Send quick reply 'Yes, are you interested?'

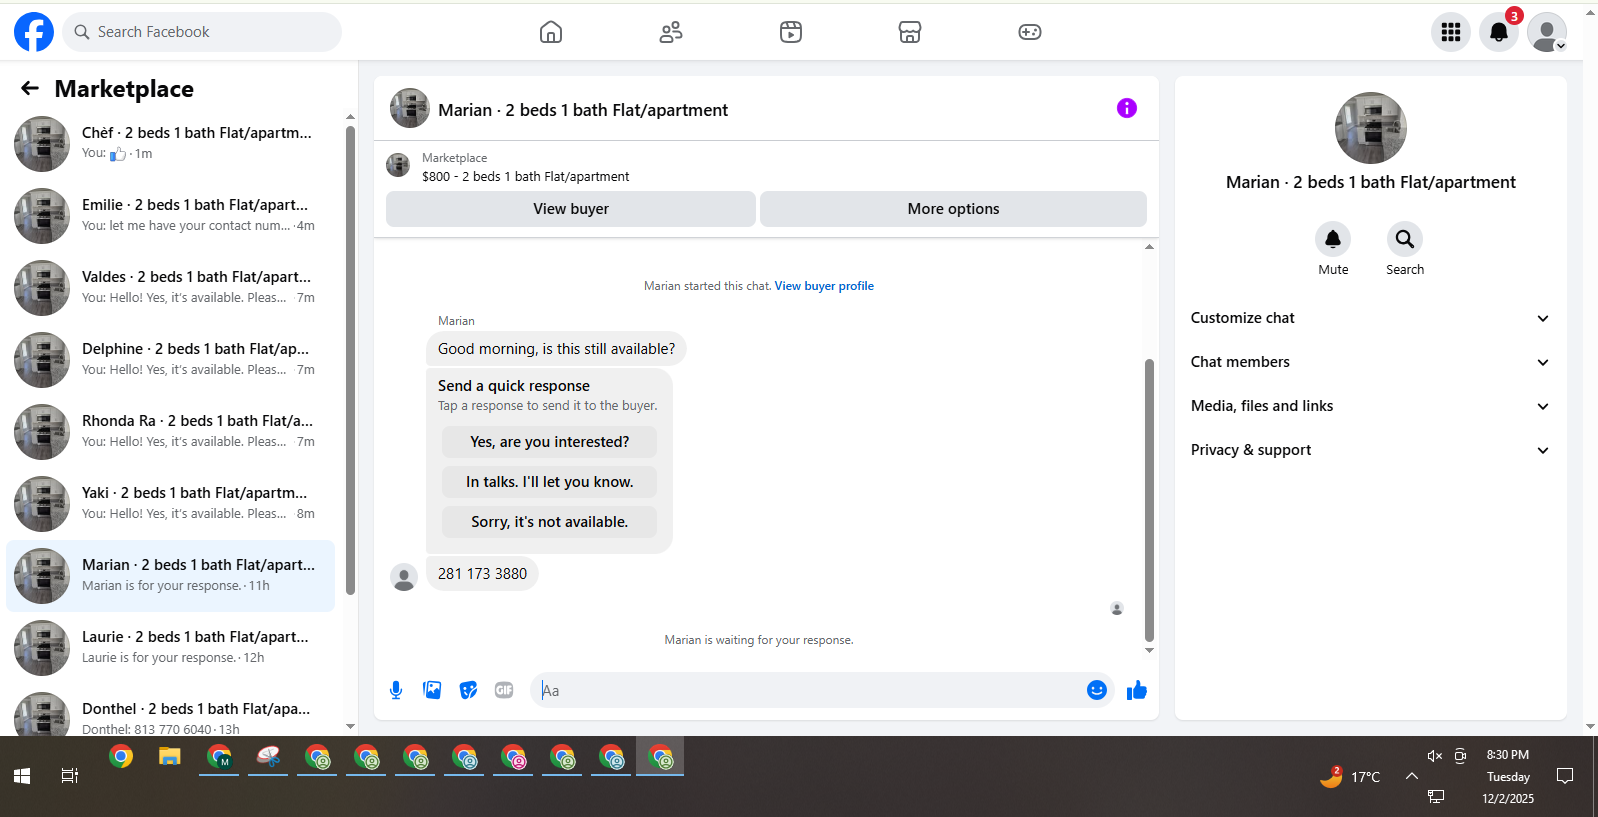pyautogui.click(x=549, y=442)
